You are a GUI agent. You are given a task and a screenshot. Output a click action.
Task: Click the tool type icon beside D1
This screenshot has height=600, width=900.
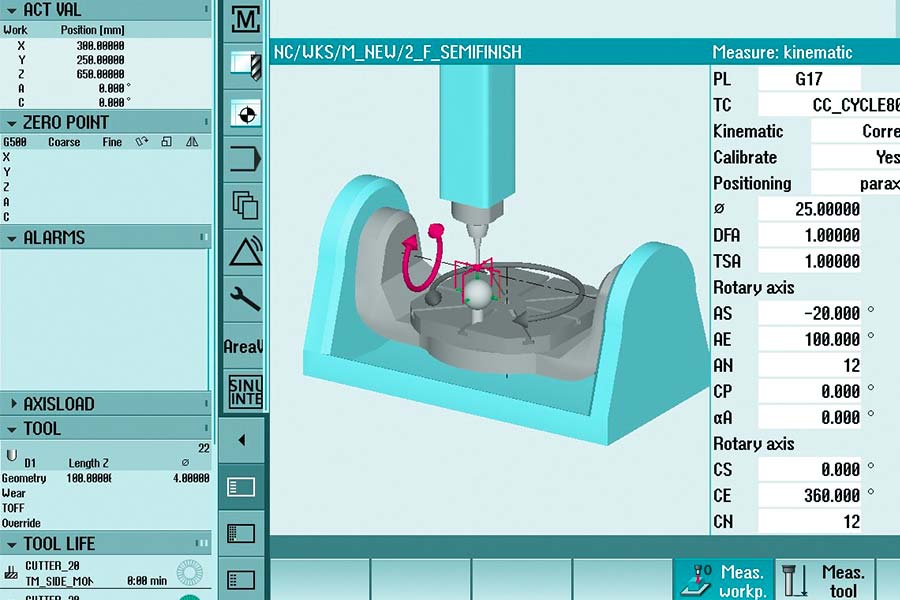coord(11,456)
